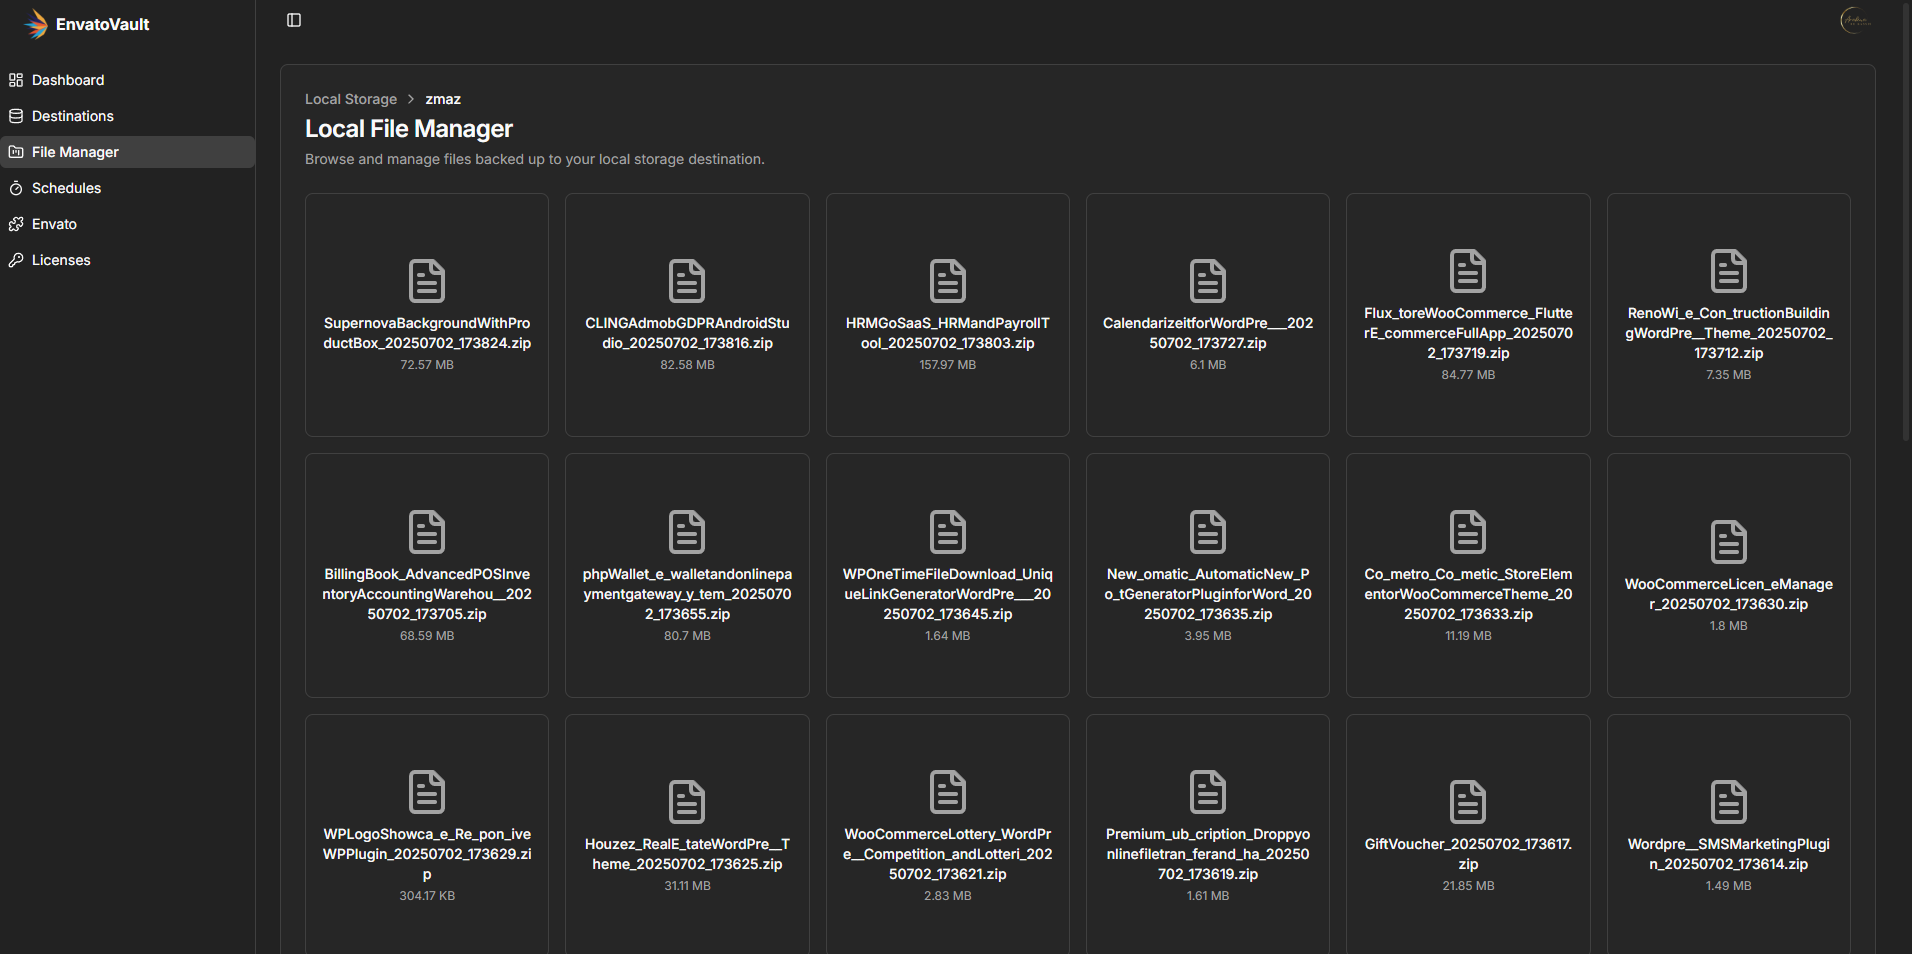Select filename WooCommerceLicen_eManager_20250702_173630.zip
Screen dimensions: 1912x954
(1729, 594)
